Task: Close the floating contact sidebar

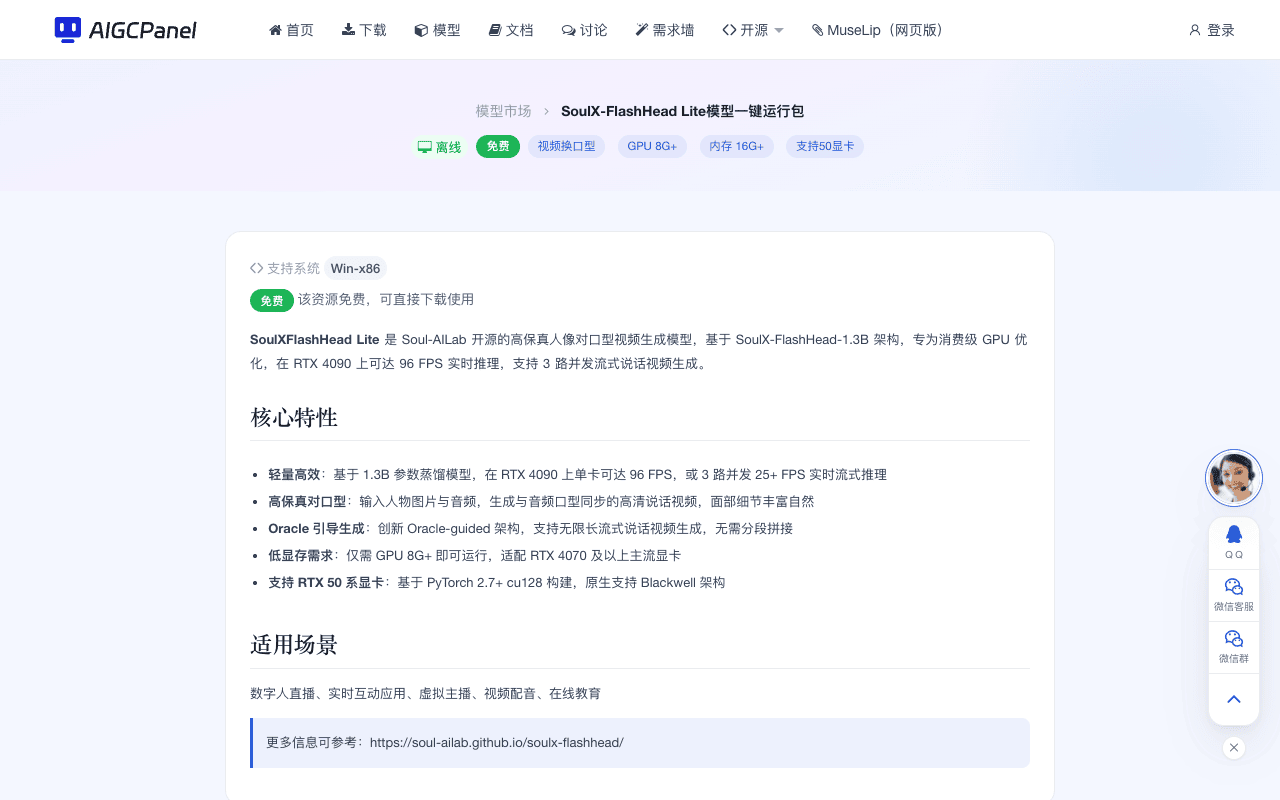Action: click(x=1234, y=747)
